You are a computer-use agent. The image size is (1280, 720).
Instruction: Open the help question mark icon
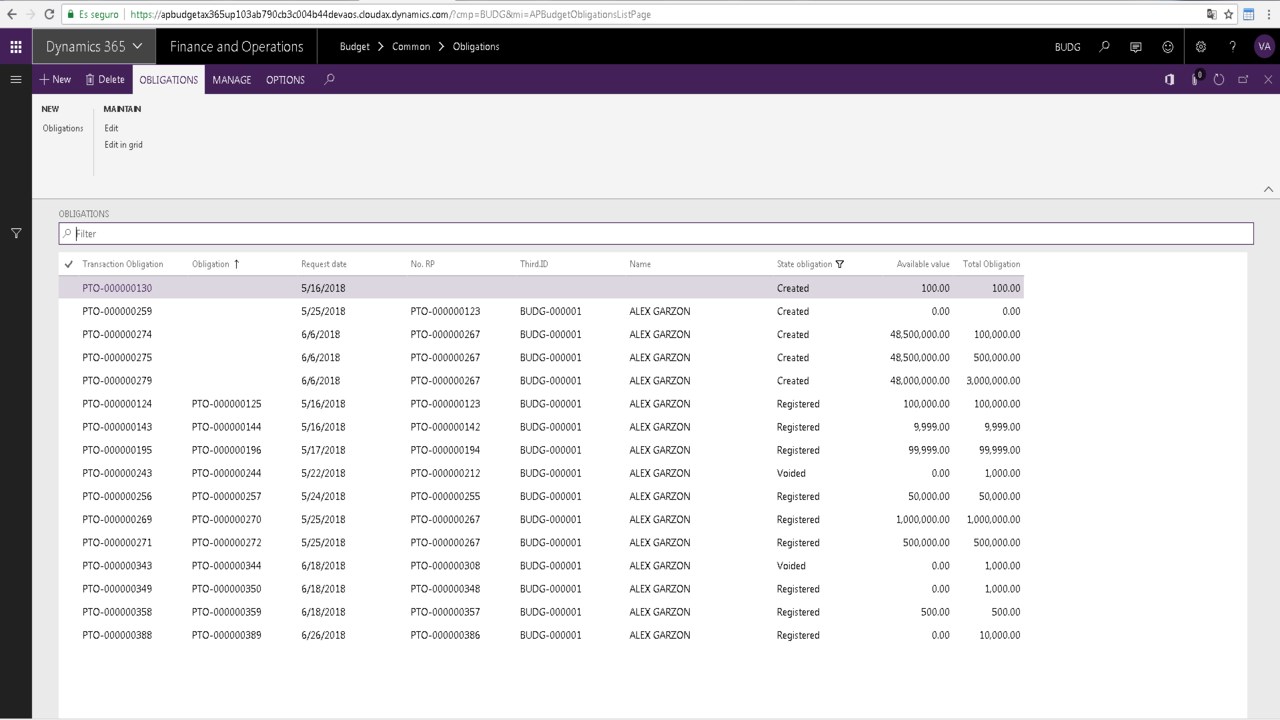point(1232,47)
